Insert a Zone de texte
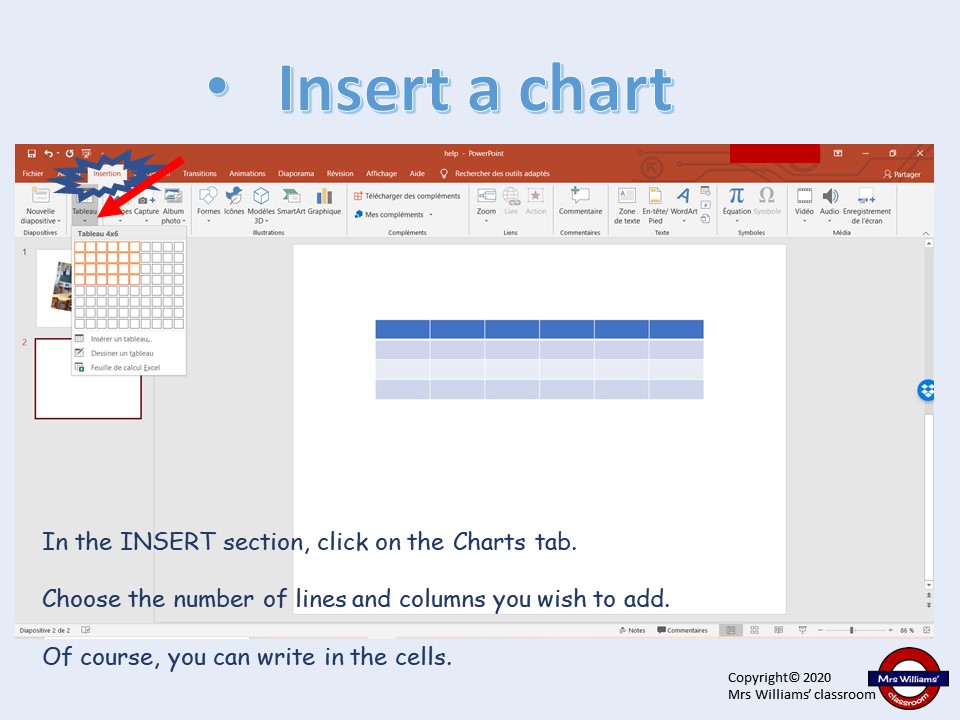This screenshot has width=960, height=720. 627,205
